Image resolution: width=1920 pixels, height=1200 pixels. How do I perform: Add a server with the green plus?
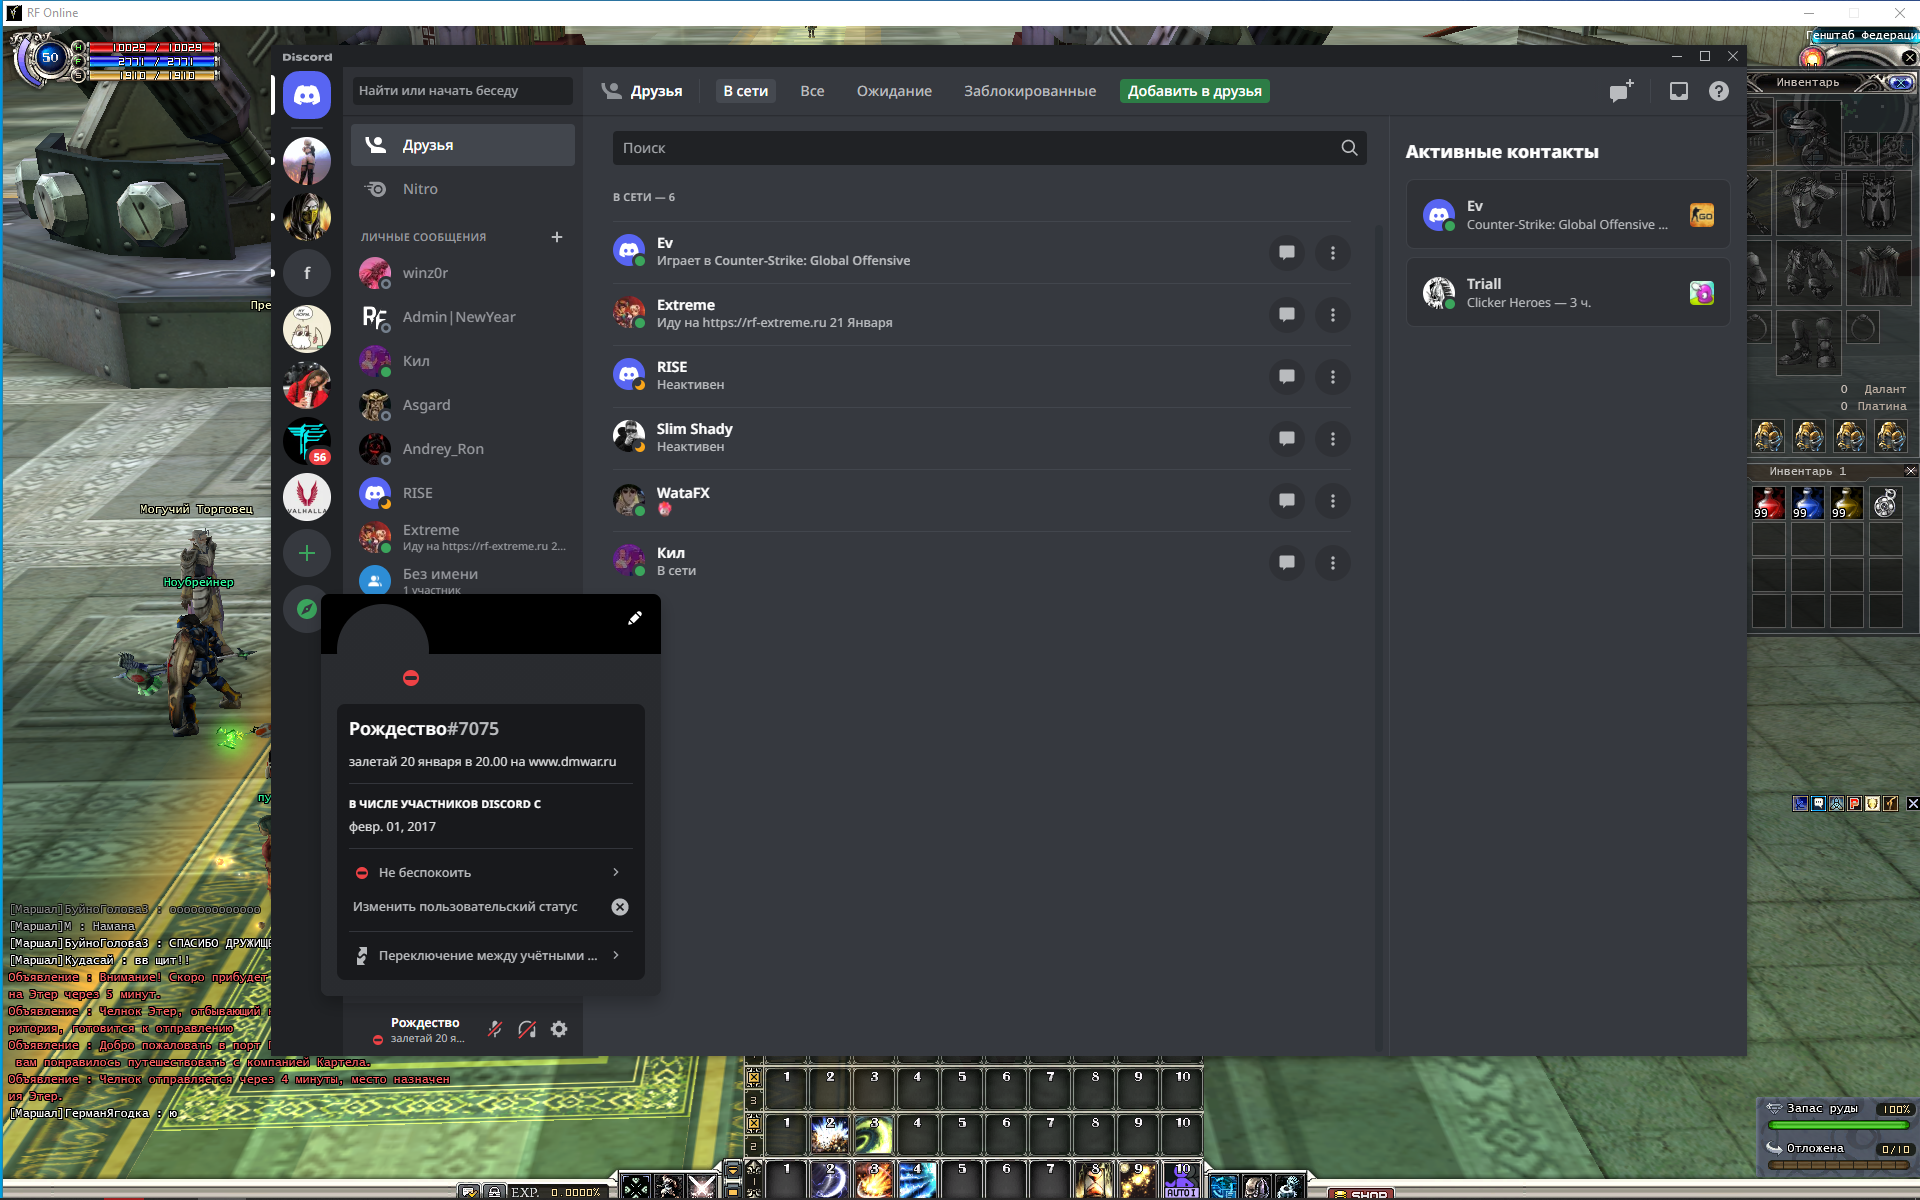pos(307,553)
